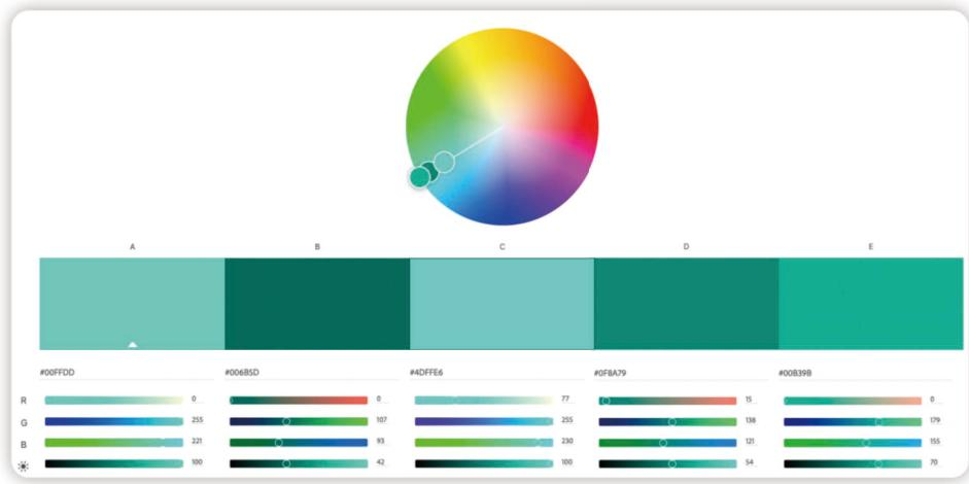This screenshot has width=970, height=485.
Task: Select the dark green swatch B
Action: (x=317, y=304)
